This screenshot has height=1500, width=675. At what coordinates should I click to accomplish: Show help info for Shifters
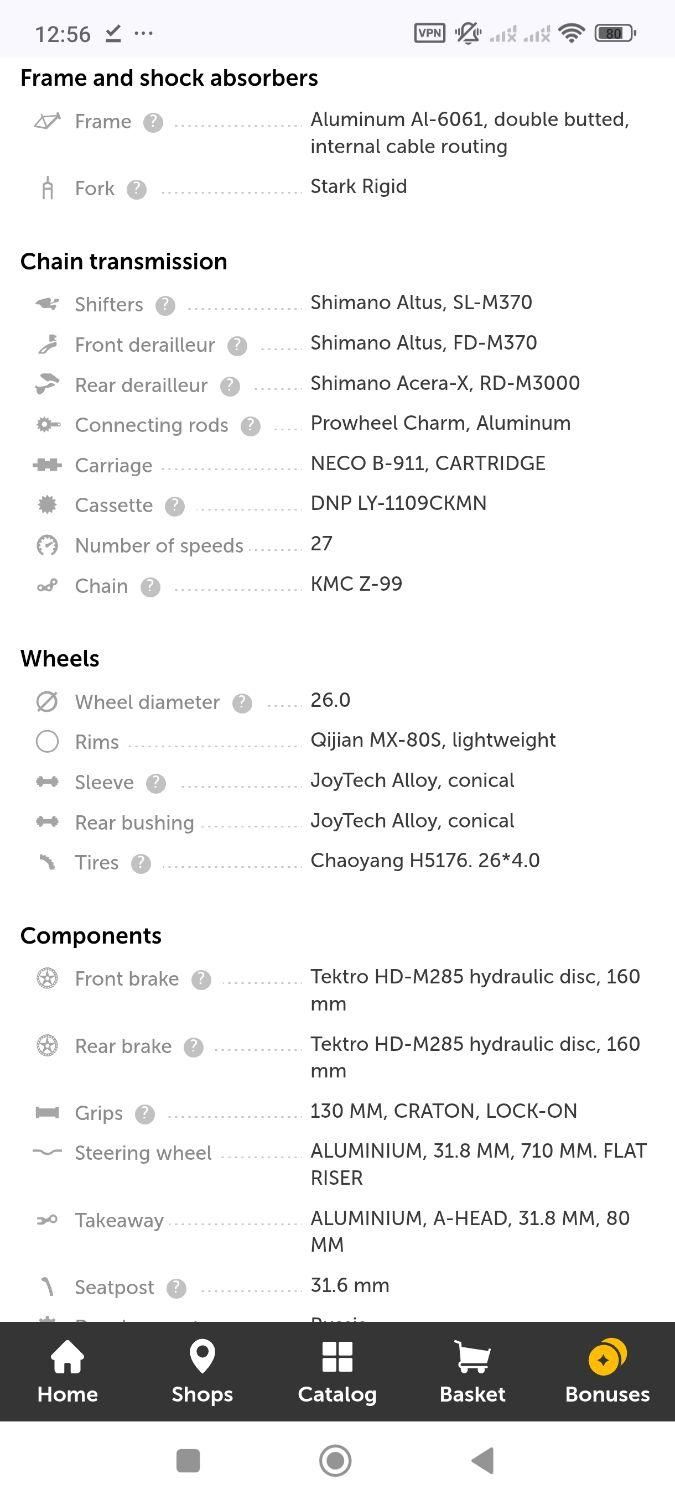tap(165, 305)
